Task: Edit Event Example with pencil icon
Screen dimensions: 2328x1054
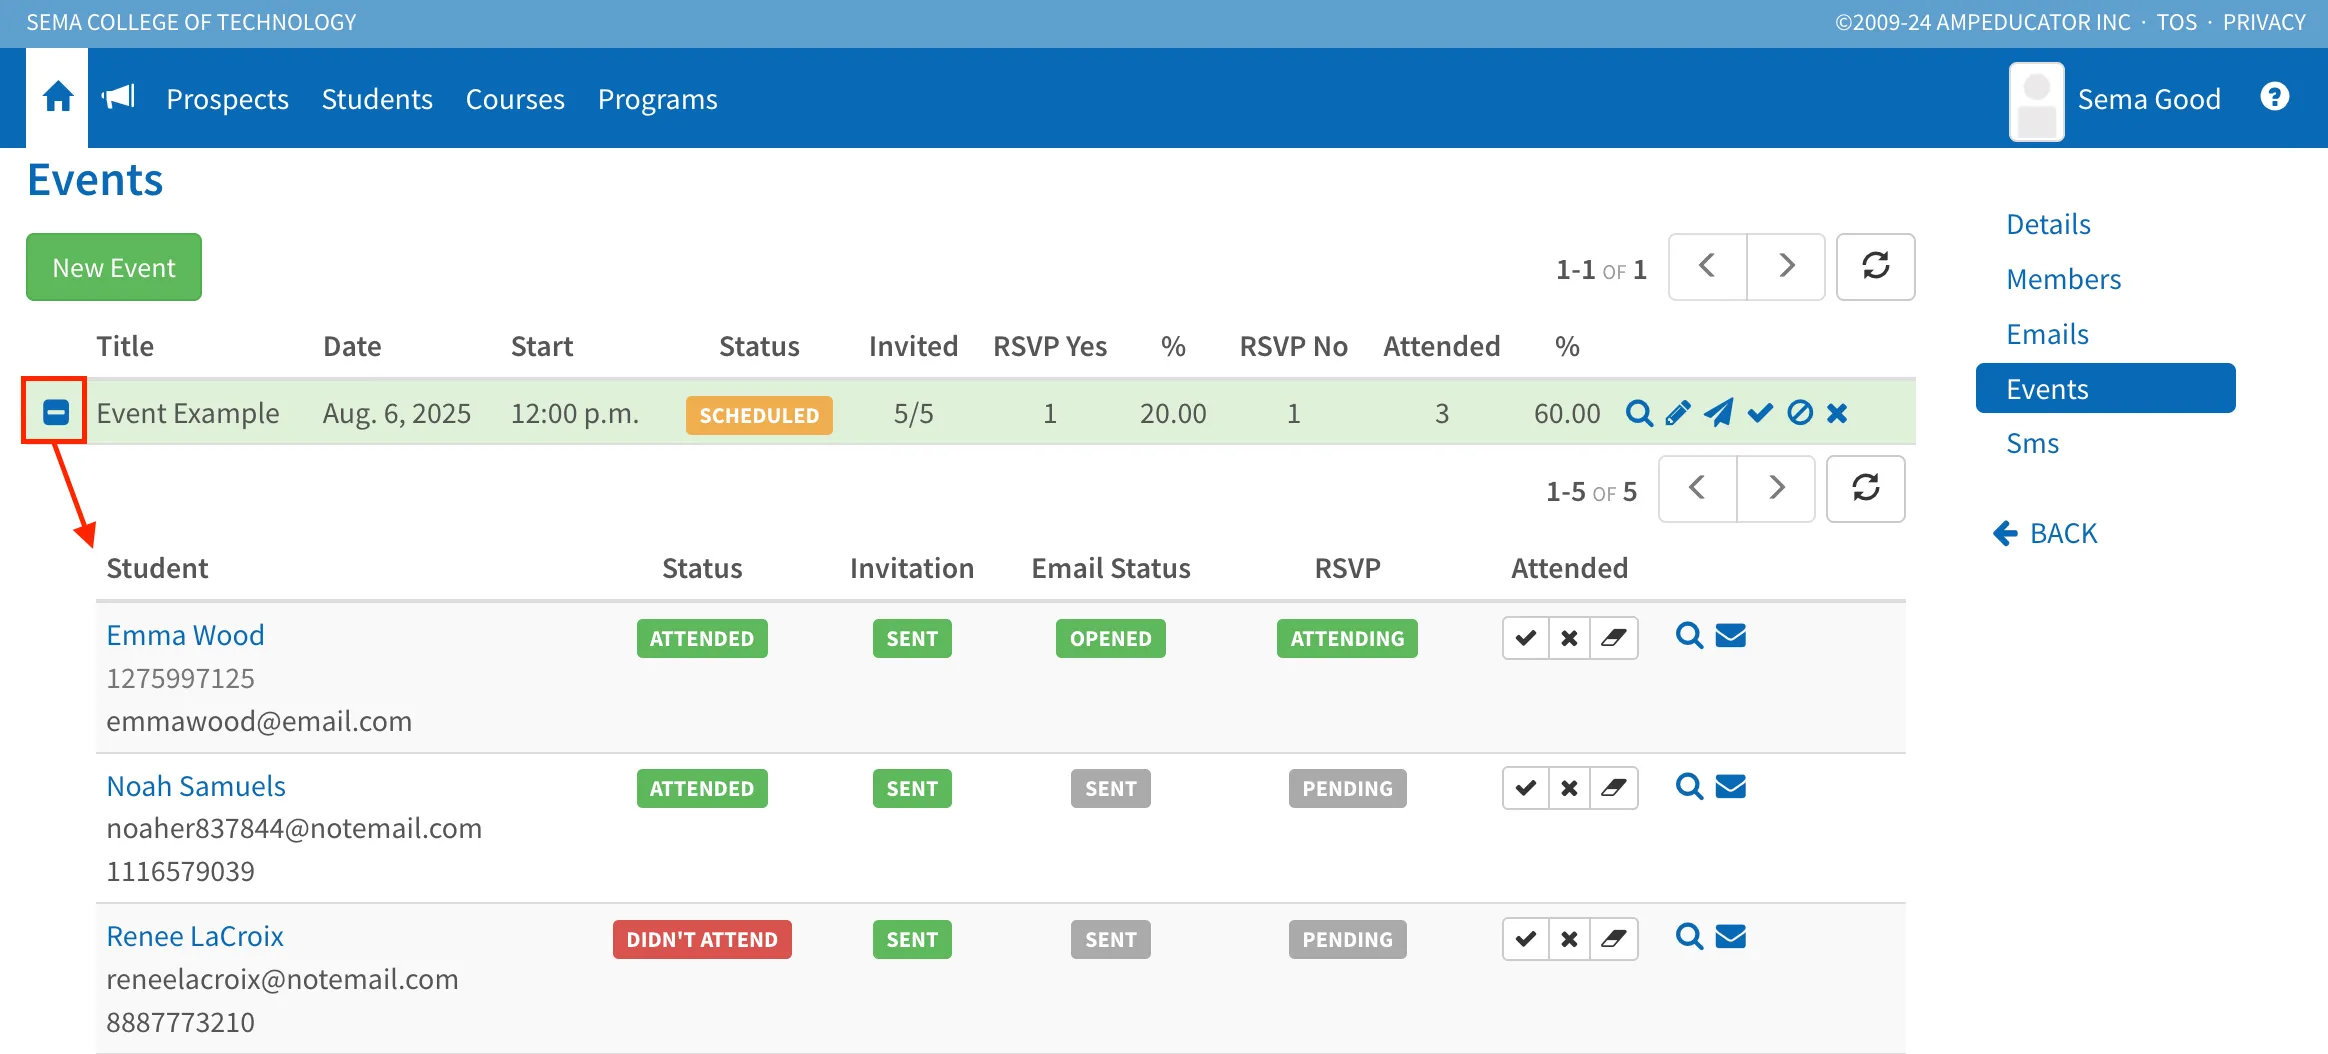Action: coord(1678,413)
